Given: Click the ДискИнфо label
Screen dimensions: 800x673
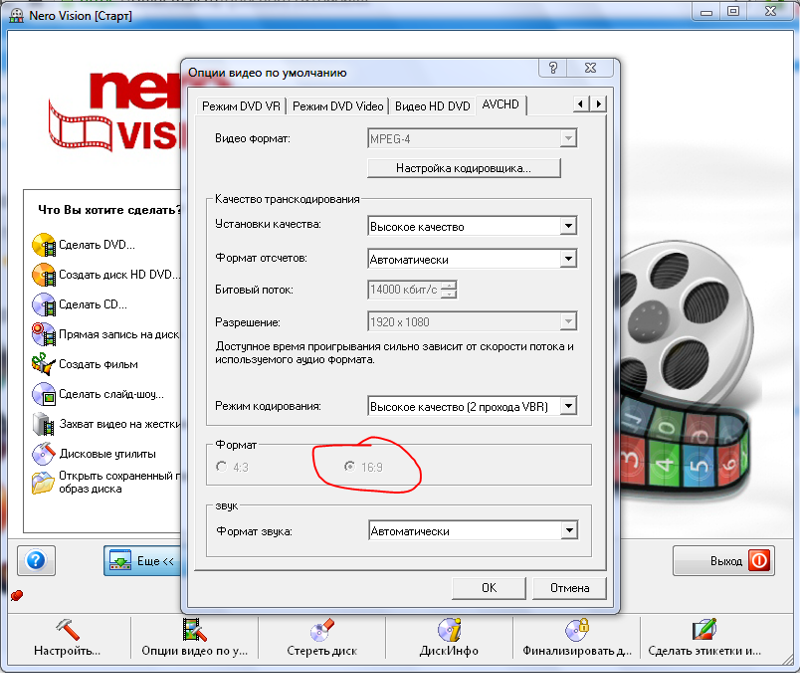Looking at the screenshot, I should coord(449,651).
